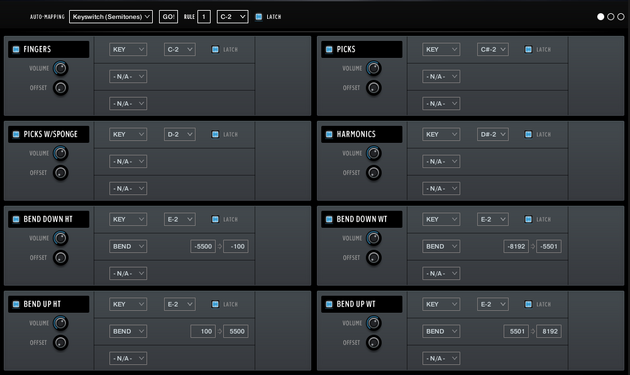Open the Bend Down HT BEND type dropdown

coord(128,246)
